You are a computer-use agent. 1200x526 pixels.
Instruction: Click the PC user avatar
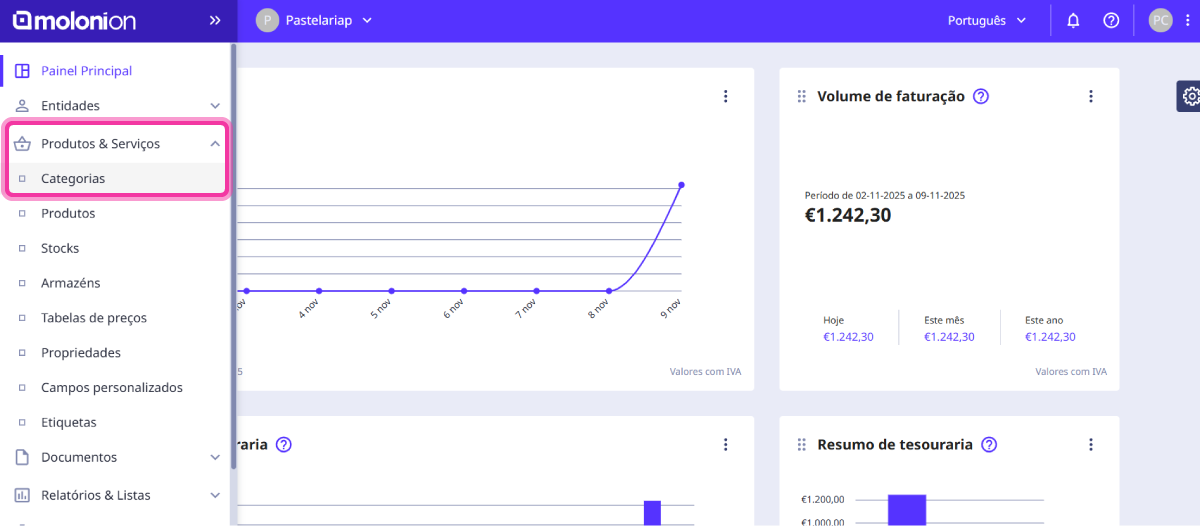(x=1160, y=20)
